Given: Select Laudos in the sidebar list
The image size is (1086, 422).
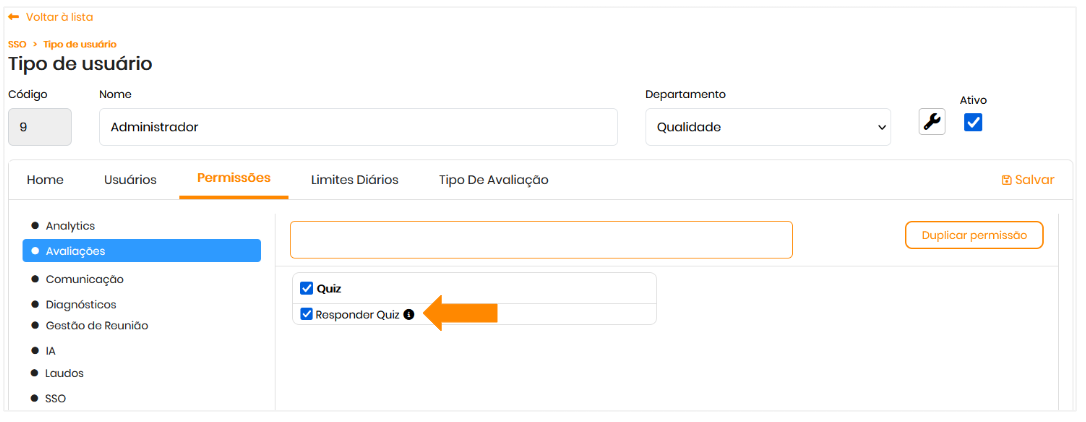Looking at the screenshot, I should click(64, 373).
